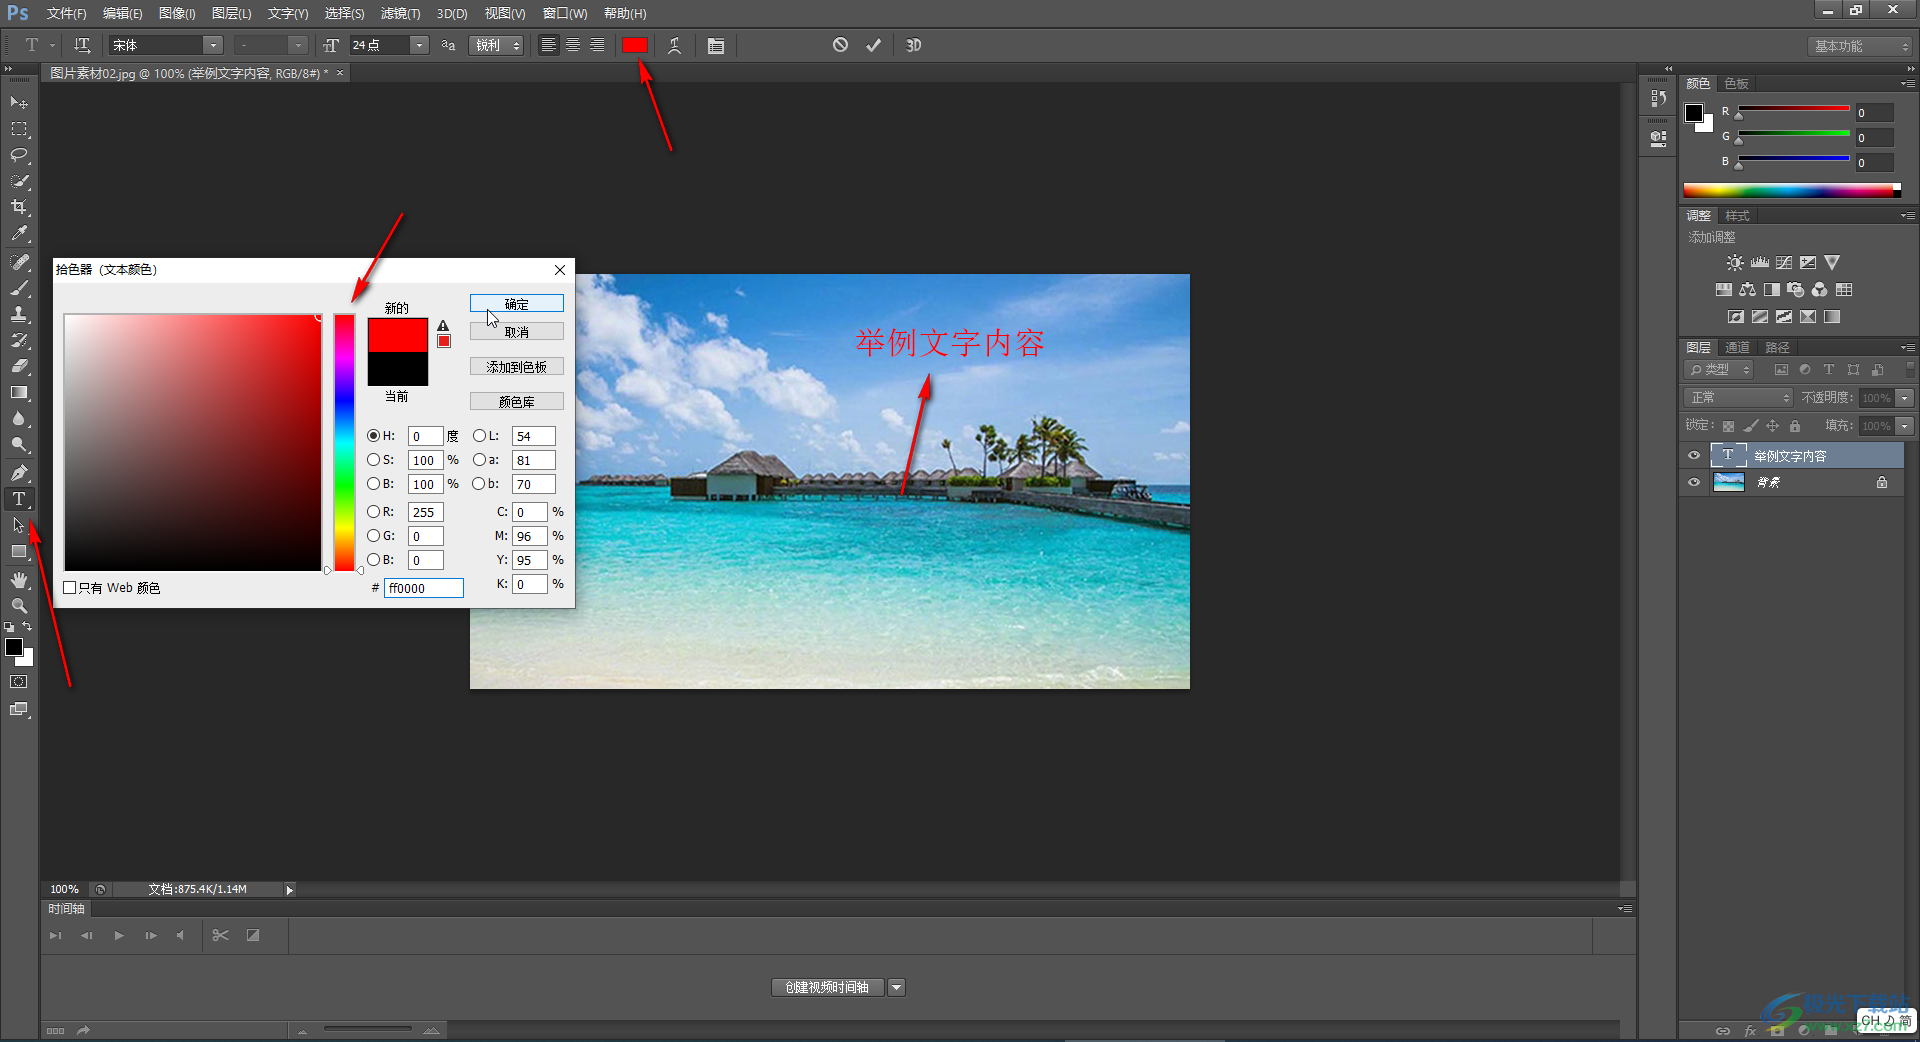
Task: Select the Hand tool
Action: (19, 580)
